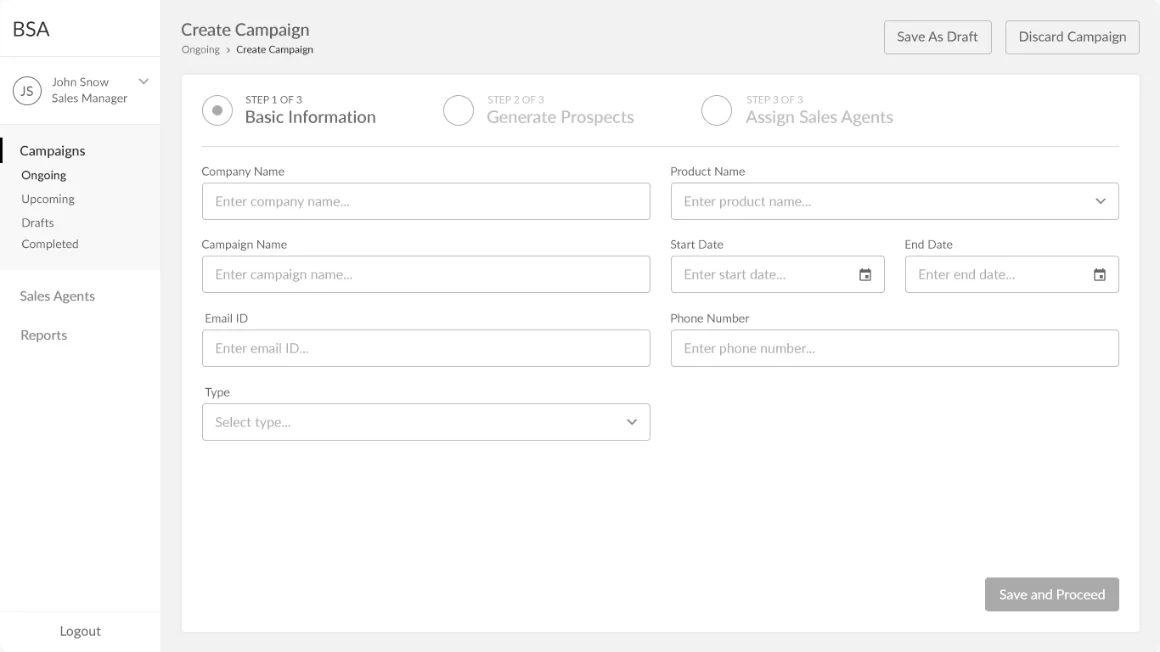Select the Step 3 Assign Sales Agents radio circle
This screenshot has height=652, width=1160.
point(717,110)
